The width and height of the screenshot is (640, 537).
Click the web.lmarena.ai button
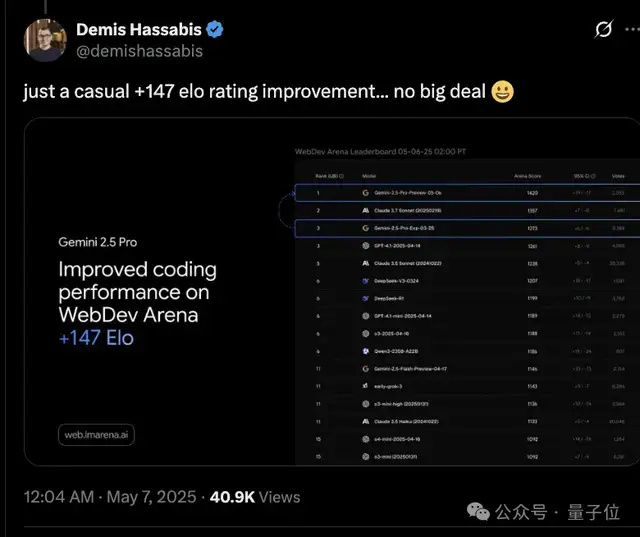96,435
